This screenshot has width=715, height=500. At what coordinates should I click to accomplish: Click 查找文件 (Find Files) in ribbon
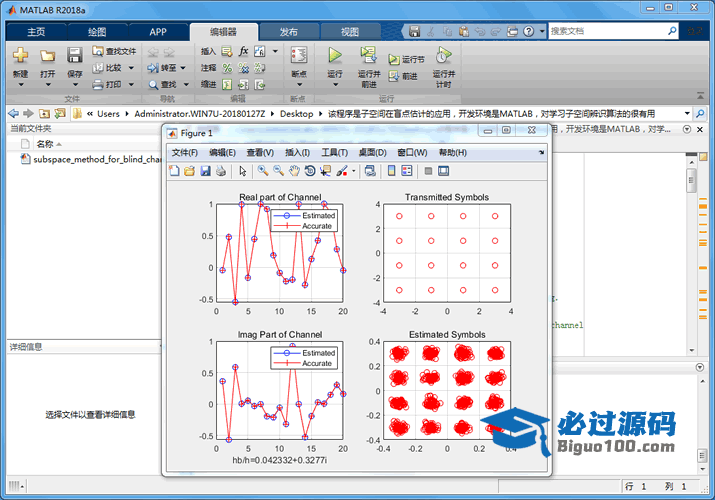click(x=114, y=51)
